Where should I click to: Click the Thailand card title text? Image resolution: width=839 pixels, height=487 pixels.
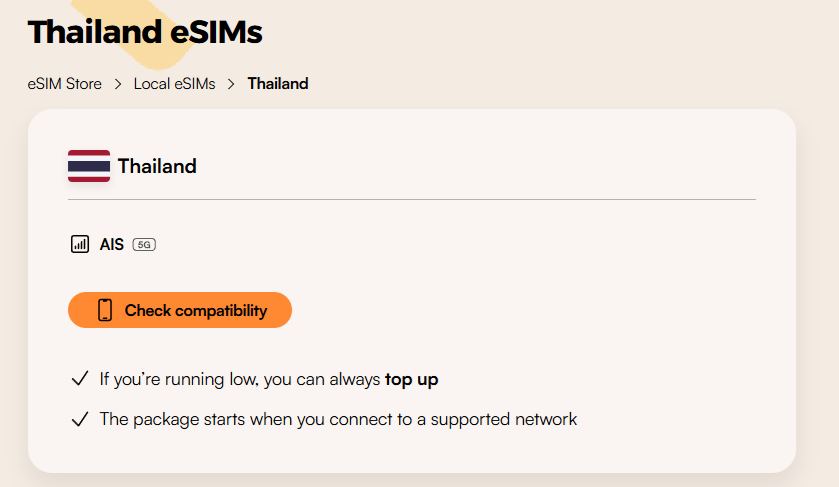point(157,166)
